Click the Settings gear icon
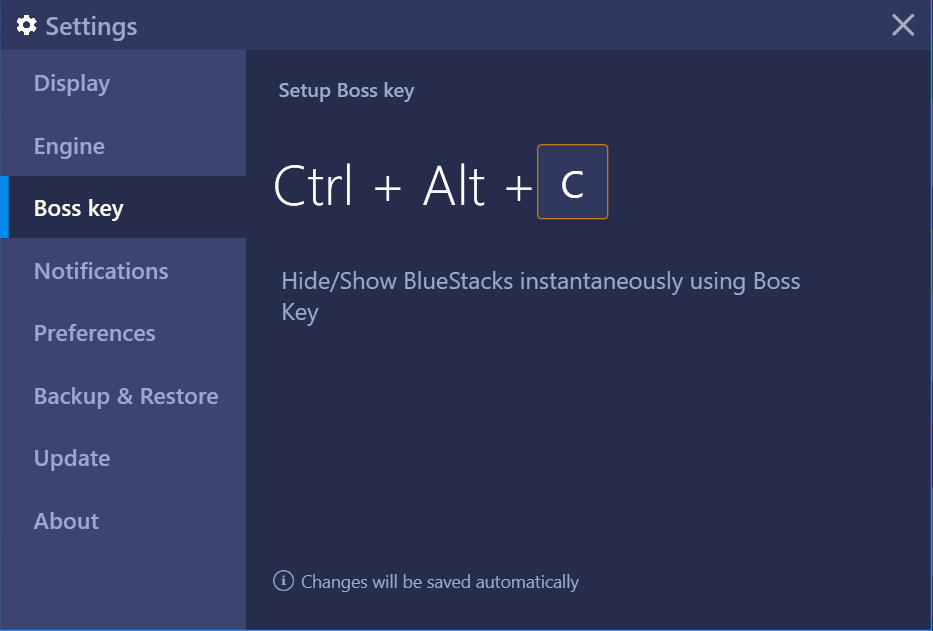 (26, 26)
